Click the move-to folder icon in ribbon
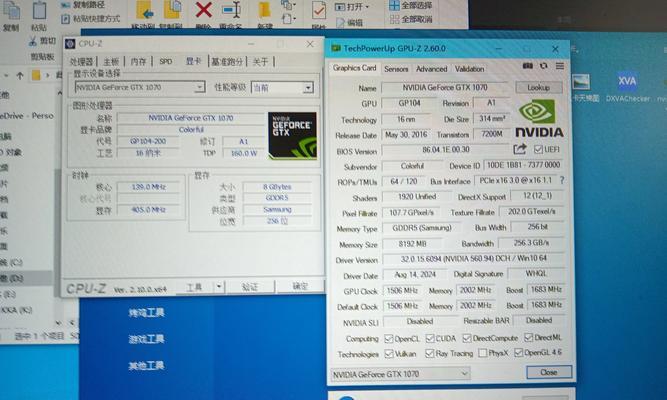This screenshot has width=667, height=400. [x=145, y=10]
